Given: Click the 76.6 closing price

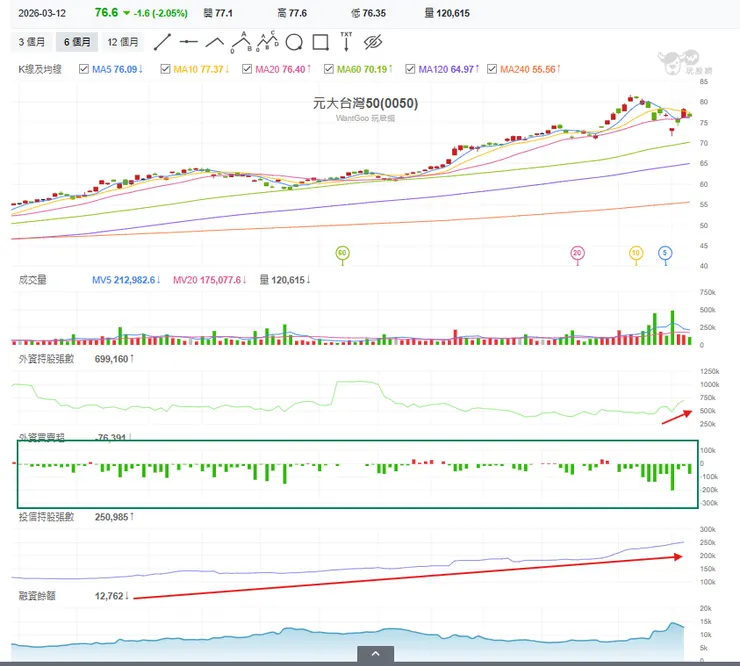Looking at the screenshot, I should coord(106,12).
